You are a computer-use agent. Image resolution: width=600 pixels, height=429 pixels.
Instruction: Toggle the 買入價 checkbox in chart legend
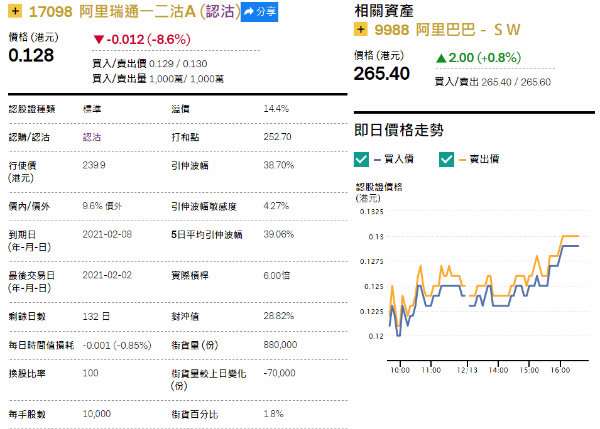(x=361, y=159)
